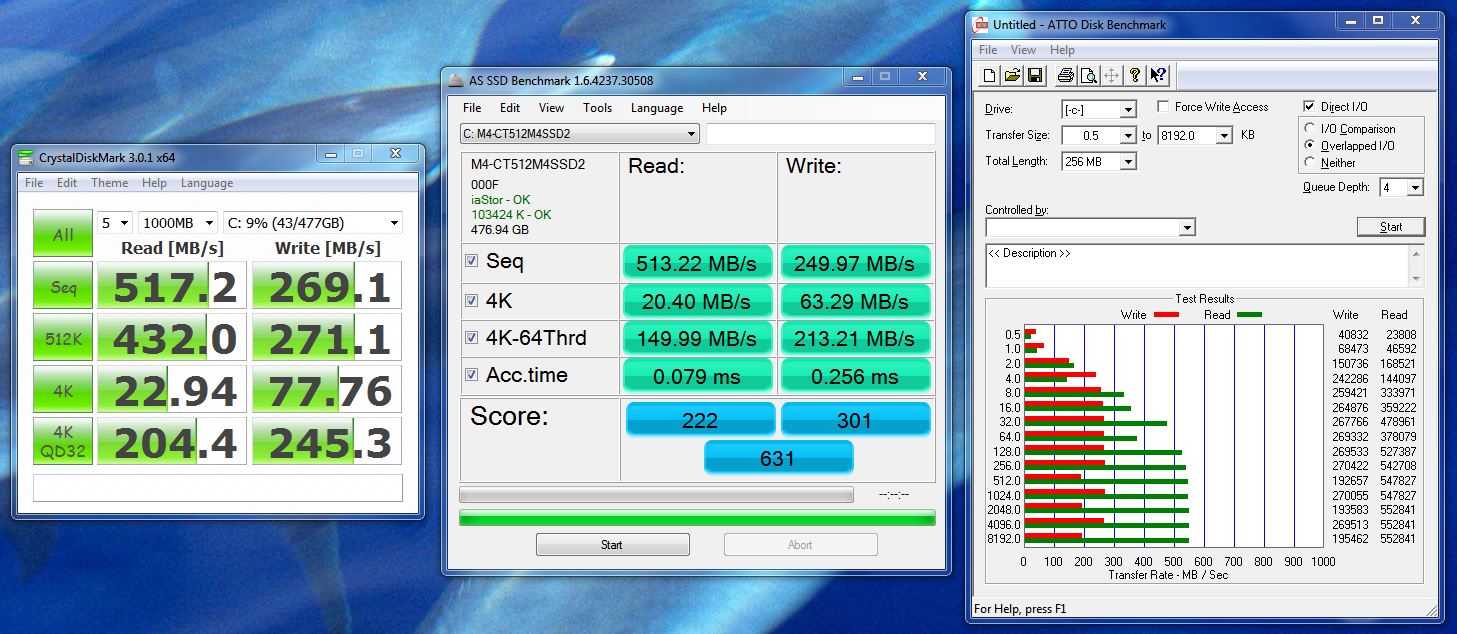Uncheck the Seq test checkbox in AS SSD
Viewport: 1457px width, 634px height.
coord(472,261)
